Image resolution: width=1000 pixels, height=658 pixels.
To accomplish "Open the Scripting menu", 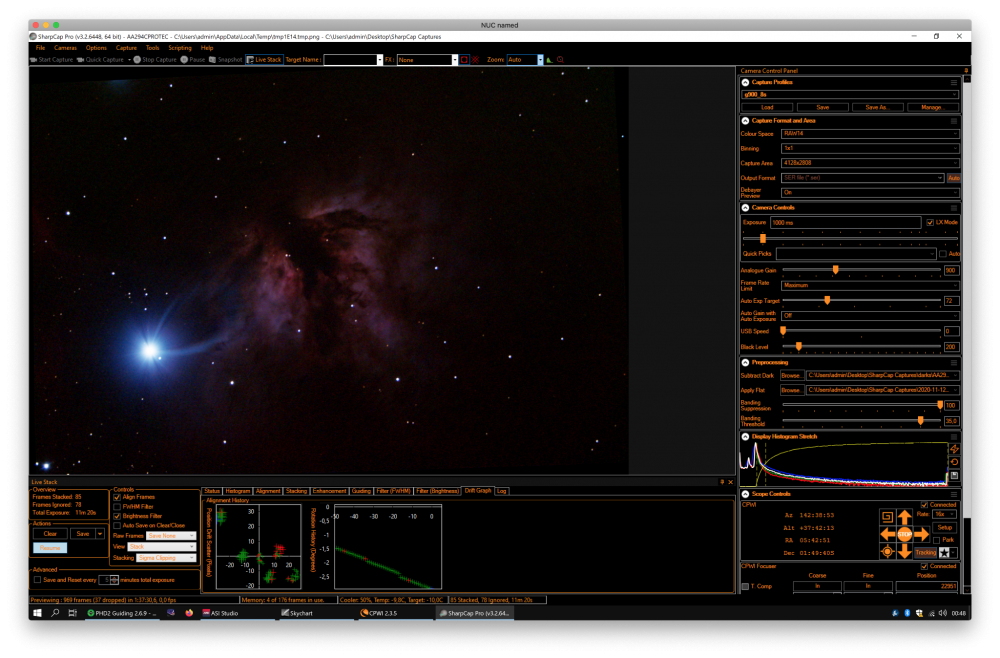I will coord(180,48).
